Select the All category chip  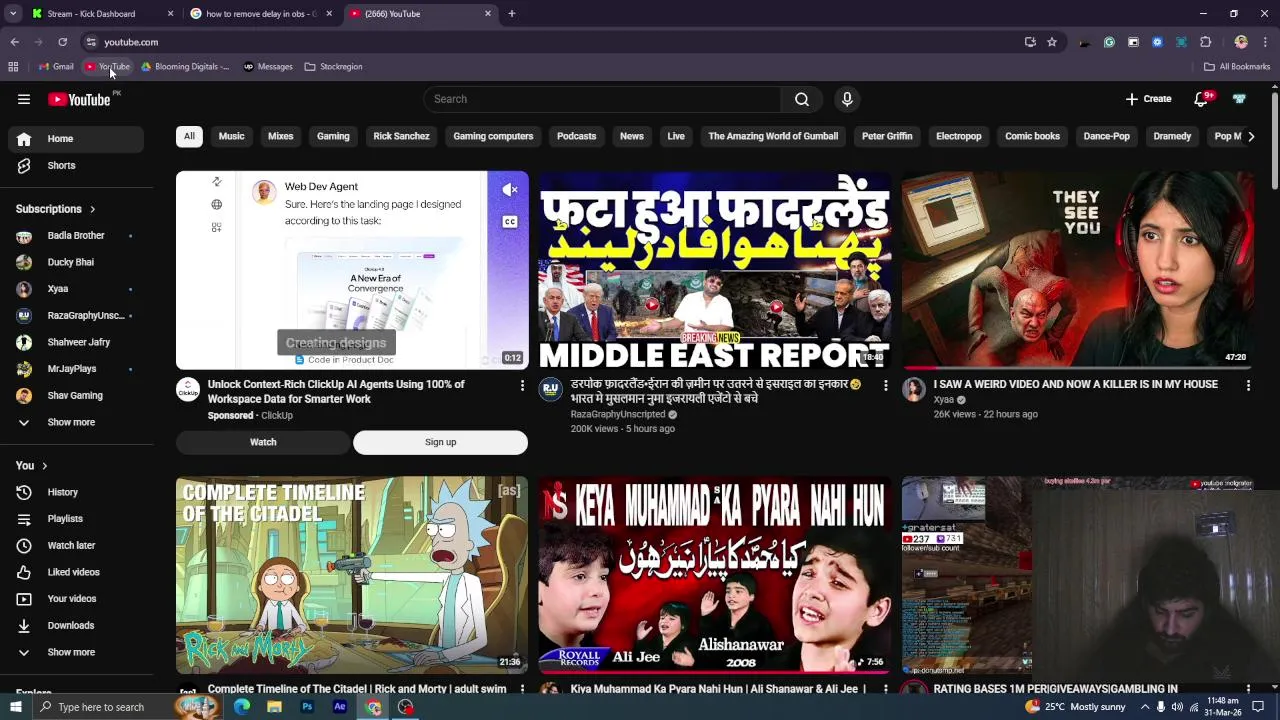click(189, 136)
